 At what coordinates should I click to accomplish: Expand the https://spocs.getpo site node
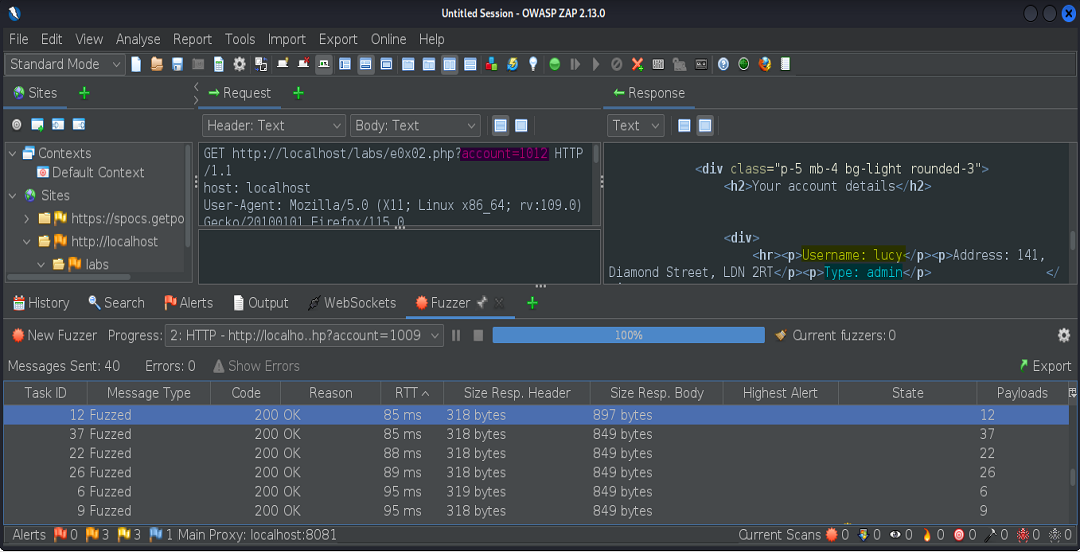tap(26, 219)
